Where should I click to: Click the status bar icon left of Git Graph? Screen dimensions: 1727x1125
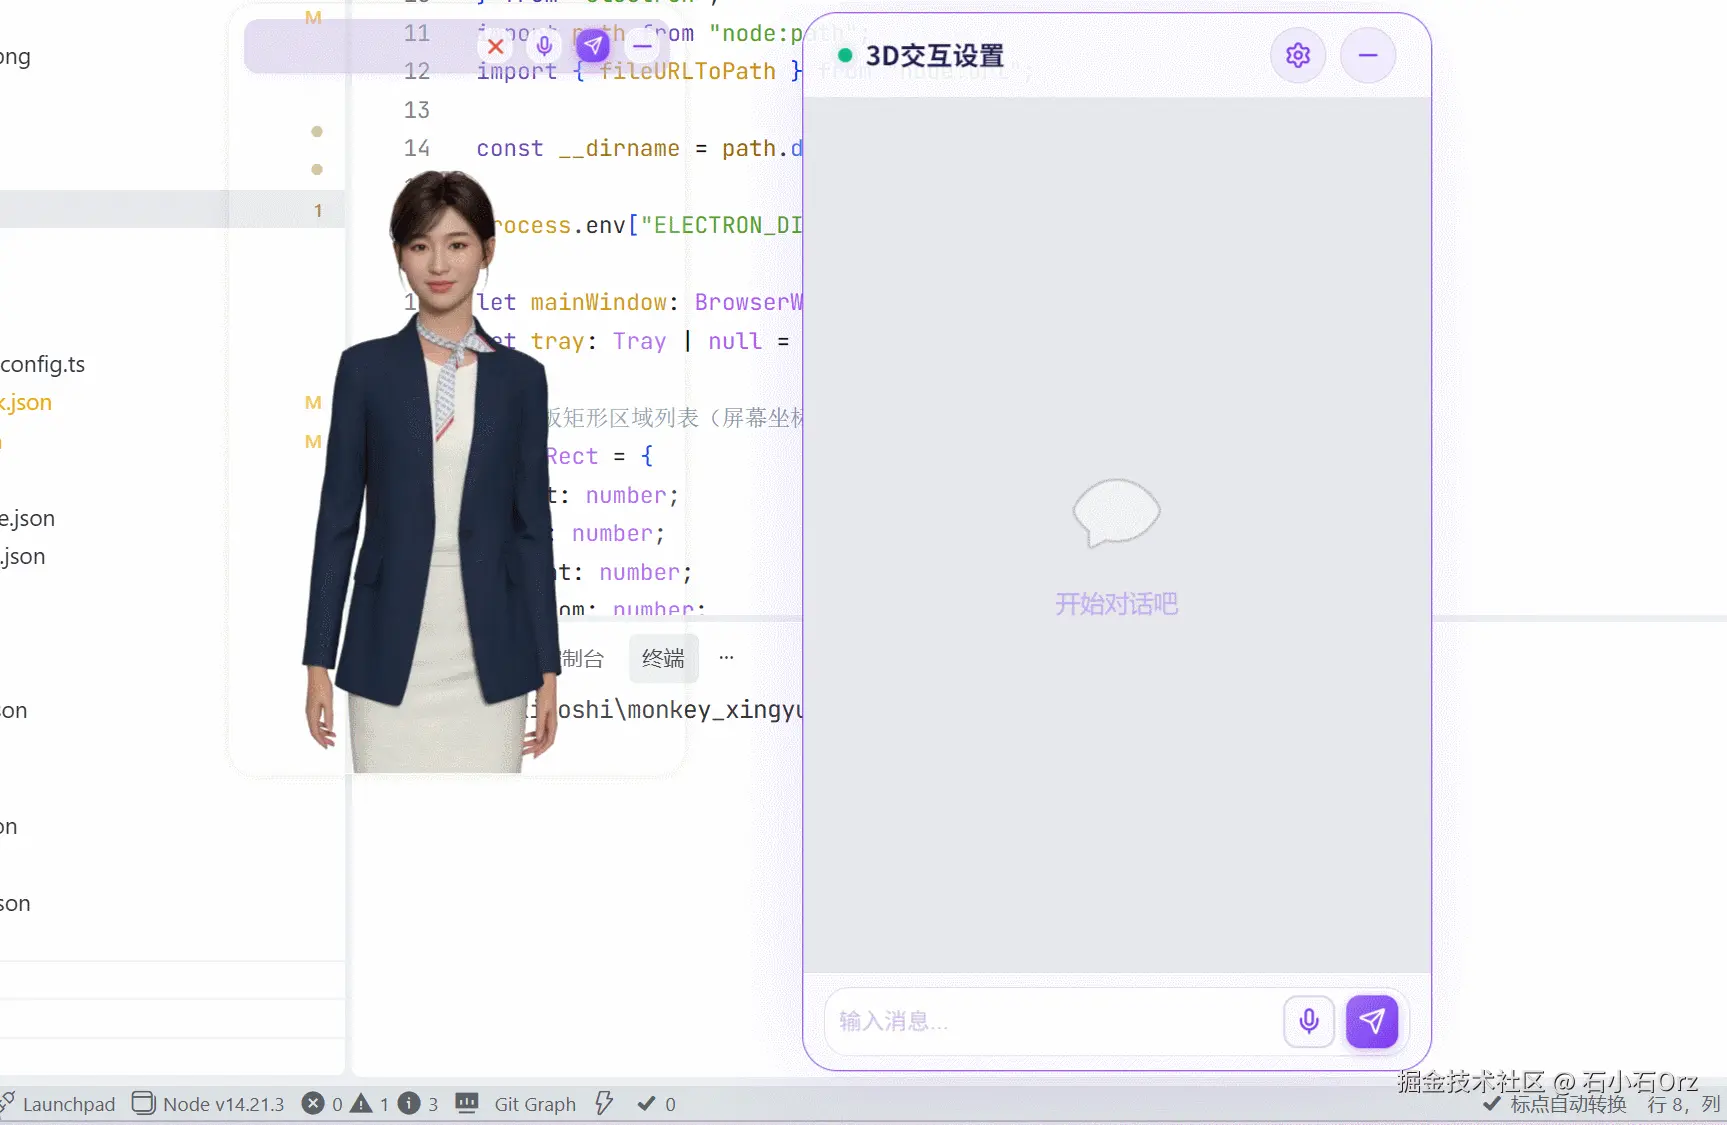tap(467, 1104)
